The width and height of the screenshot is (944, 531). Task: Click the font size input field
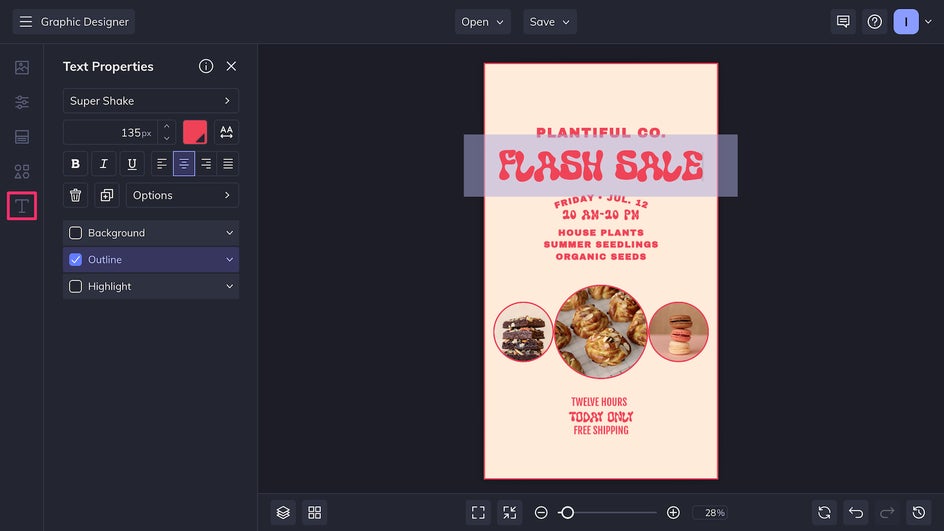(x=108, y=132)
